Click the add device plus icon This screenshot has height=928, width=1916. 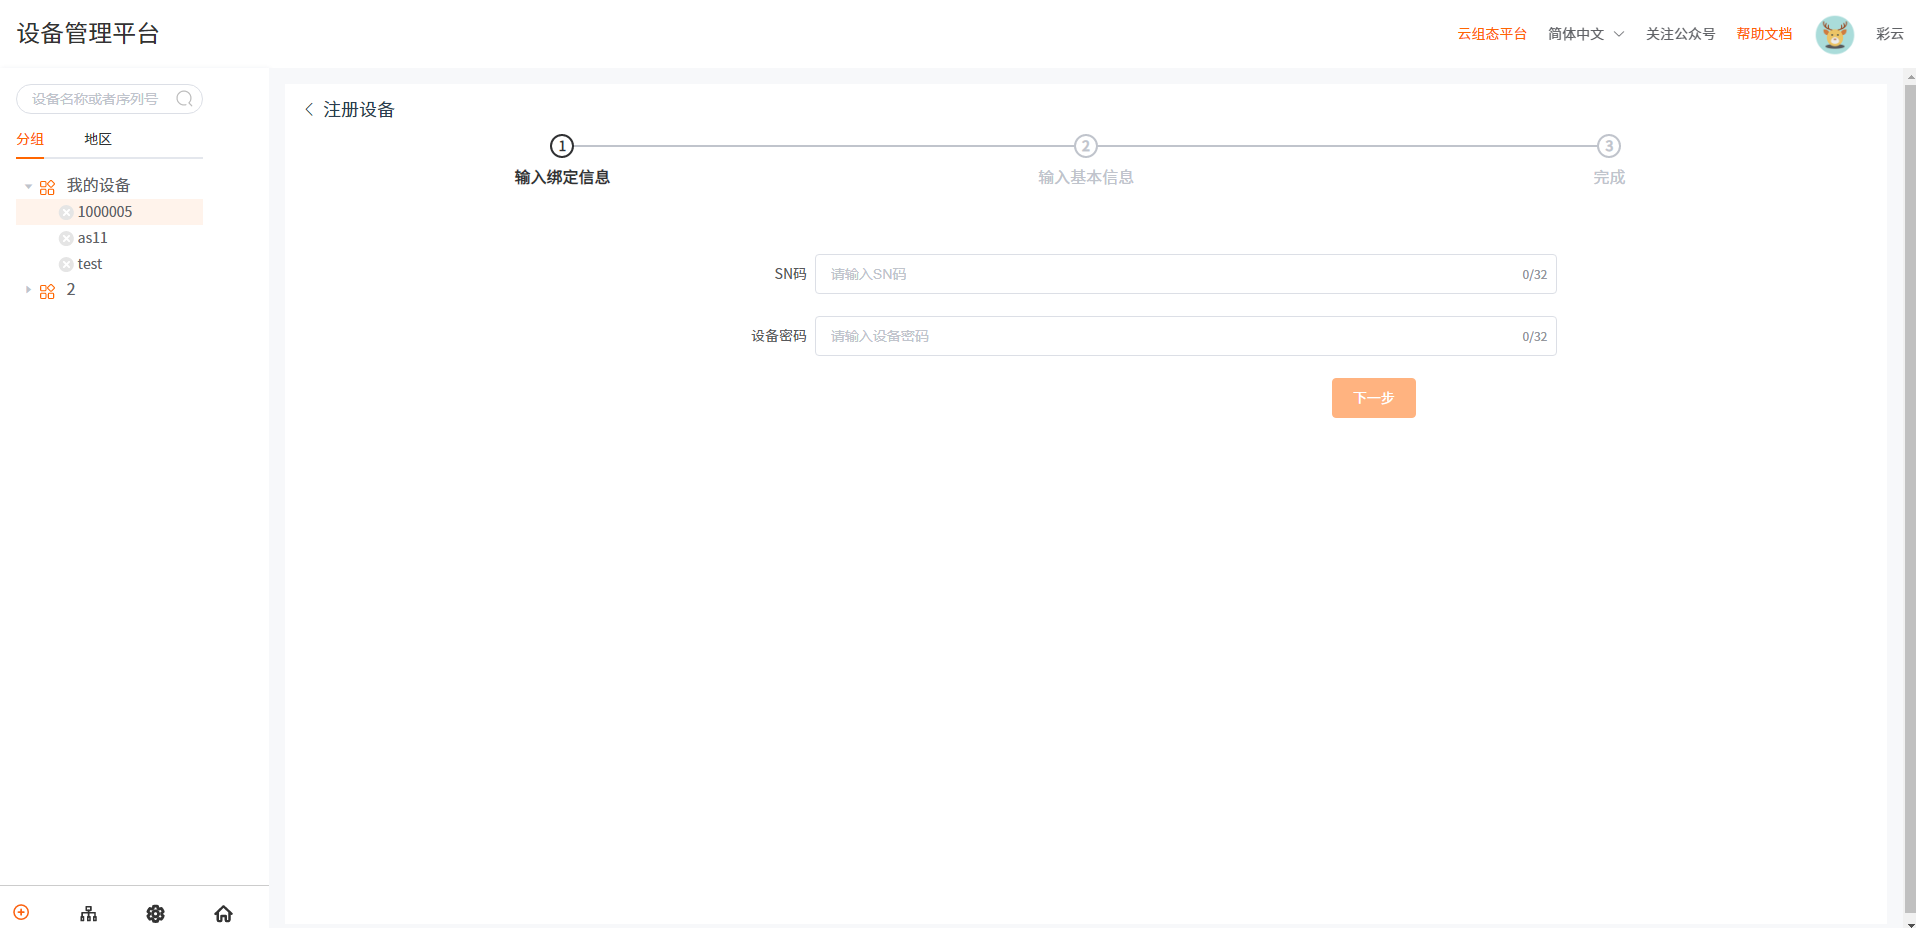click(21, 912)
